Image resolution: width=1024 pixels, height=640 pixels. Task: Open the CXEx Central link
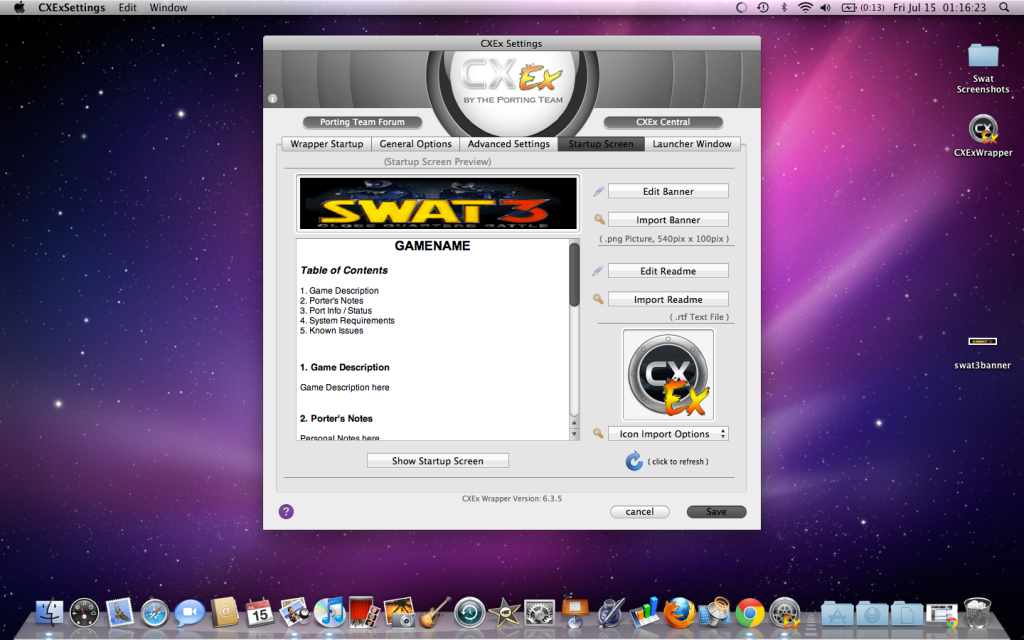coord(663,122)
